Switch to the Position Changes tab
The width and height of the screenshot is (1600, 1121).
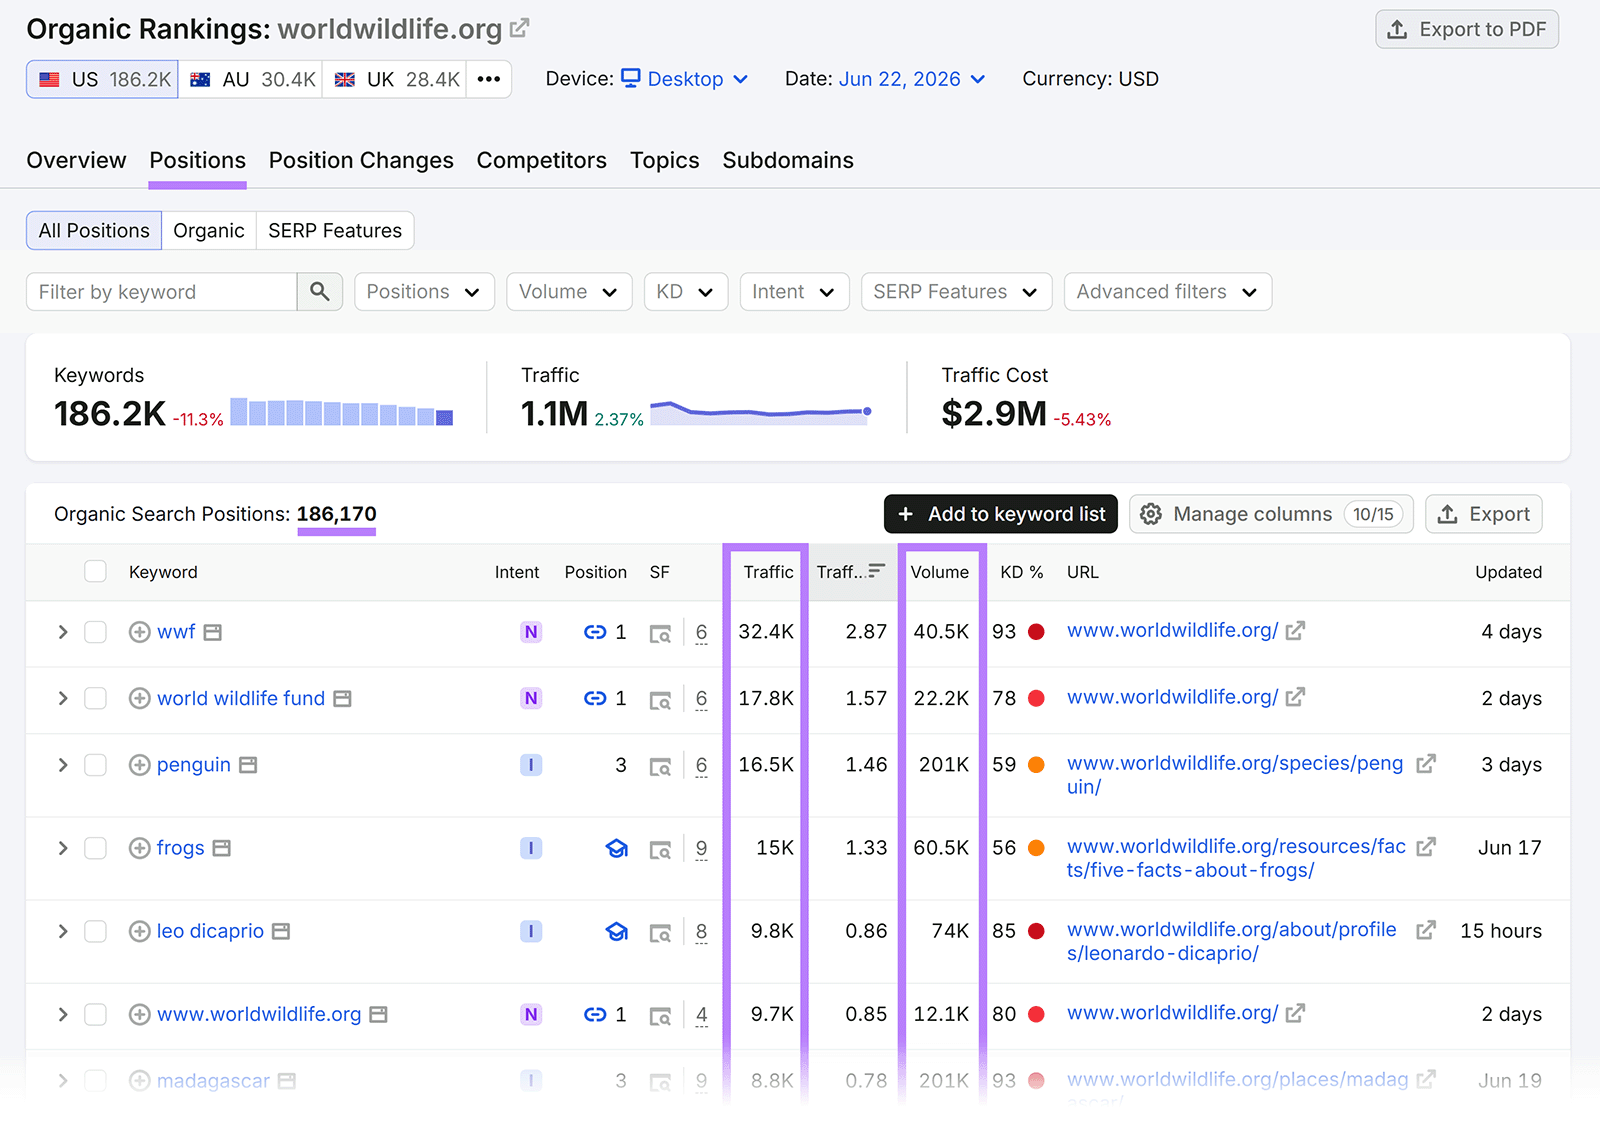361,160
